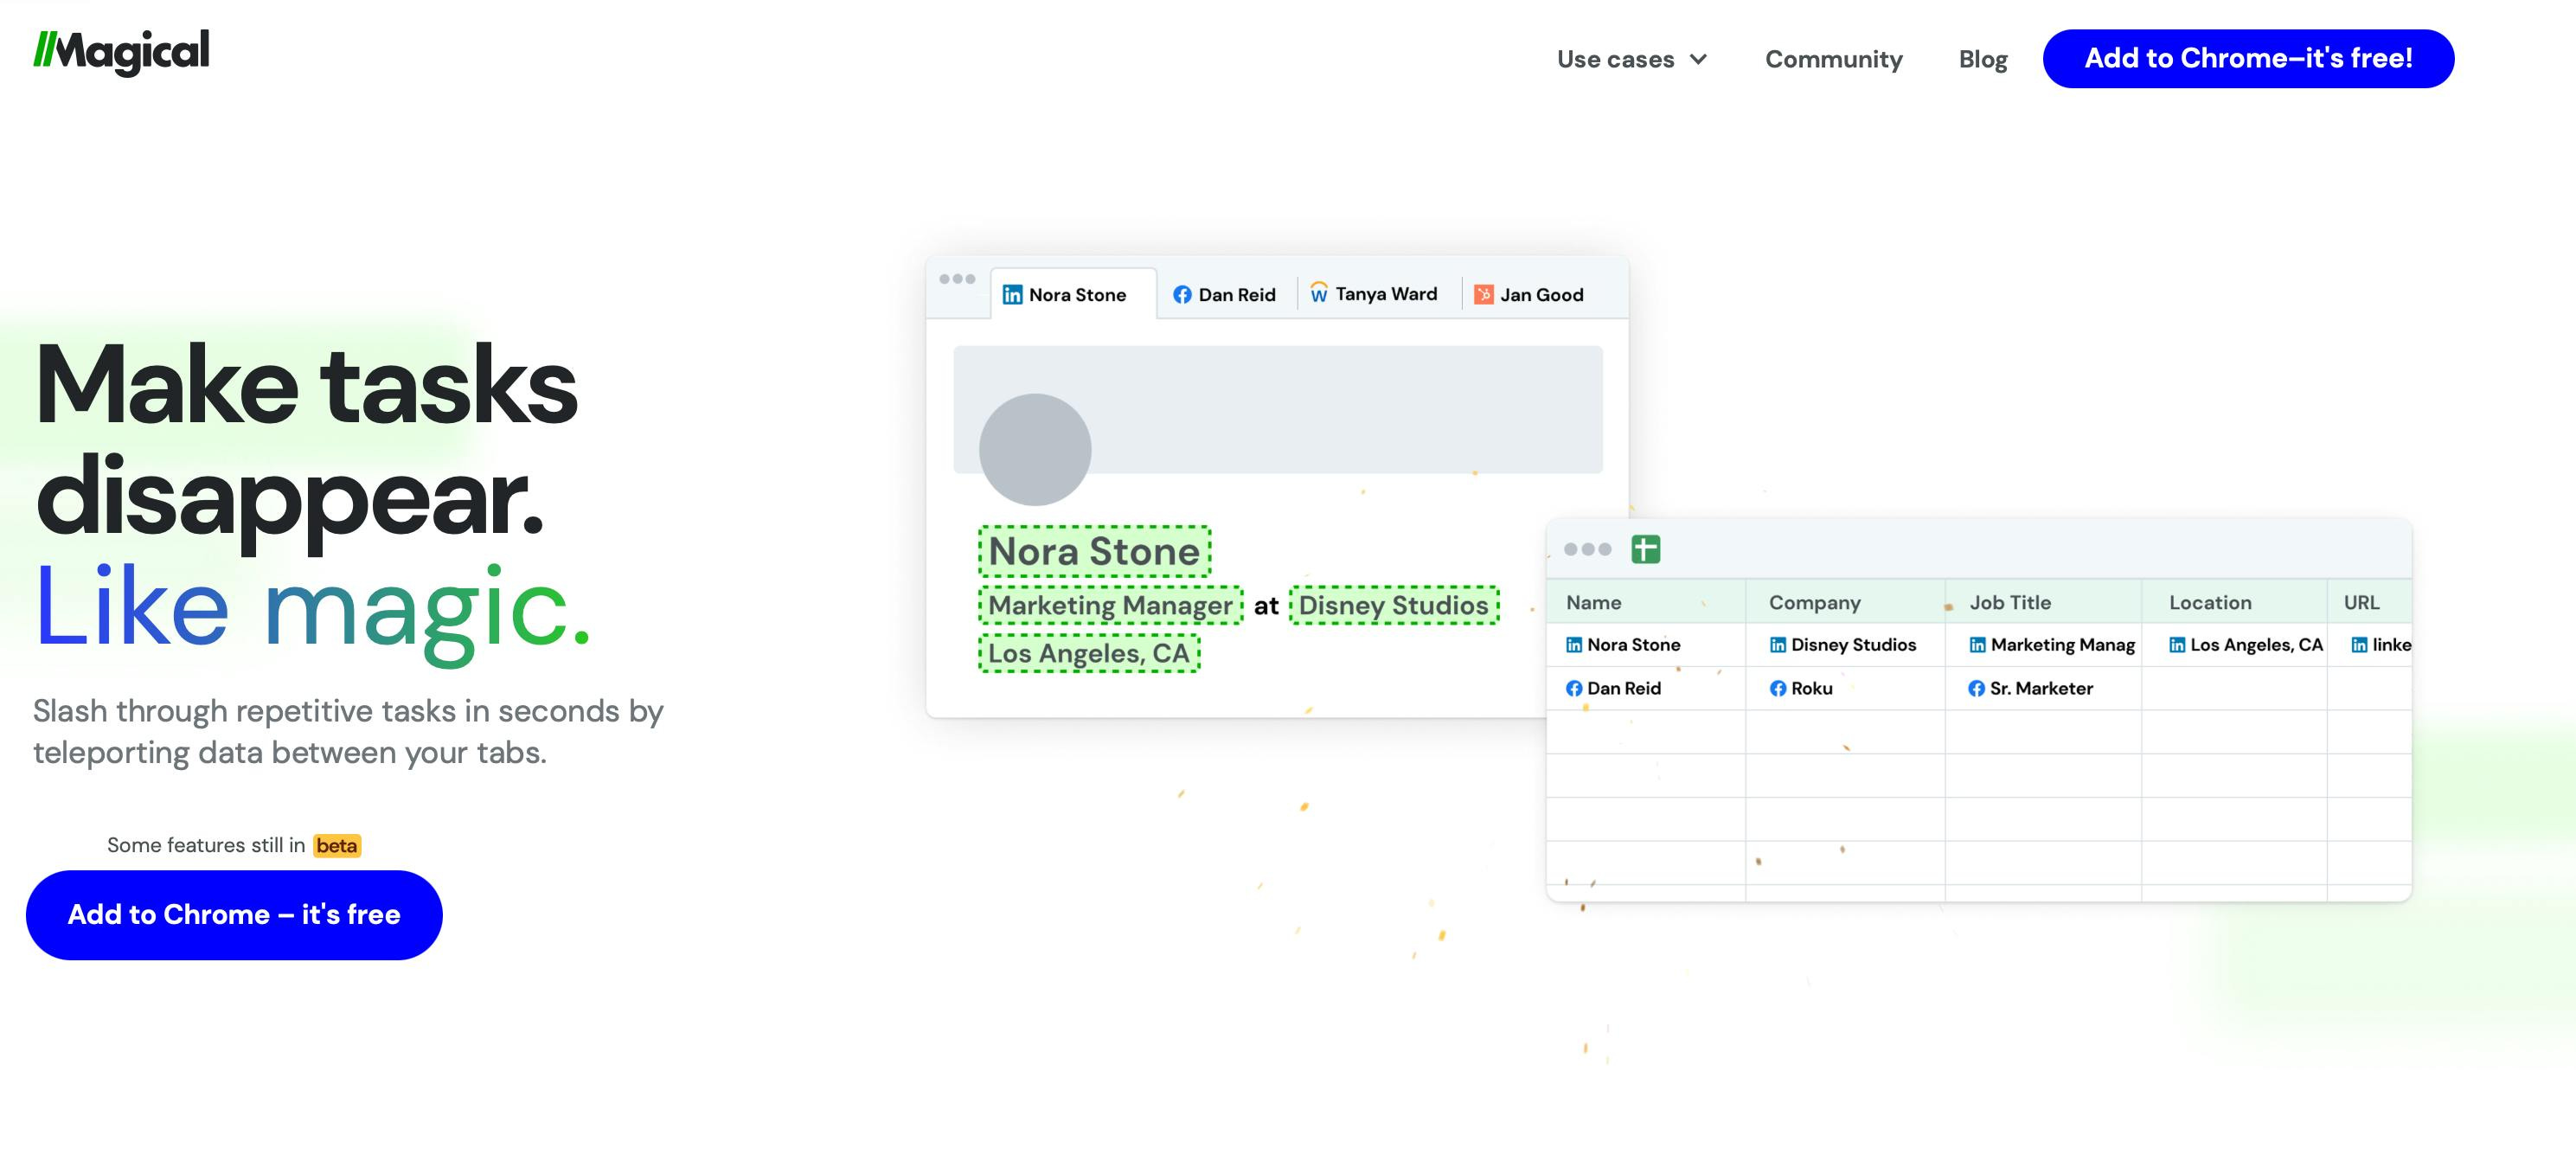Click gray profile avatar circle
The width and height of the screenshot is (2576, 1161).
tap(1034, 449)
